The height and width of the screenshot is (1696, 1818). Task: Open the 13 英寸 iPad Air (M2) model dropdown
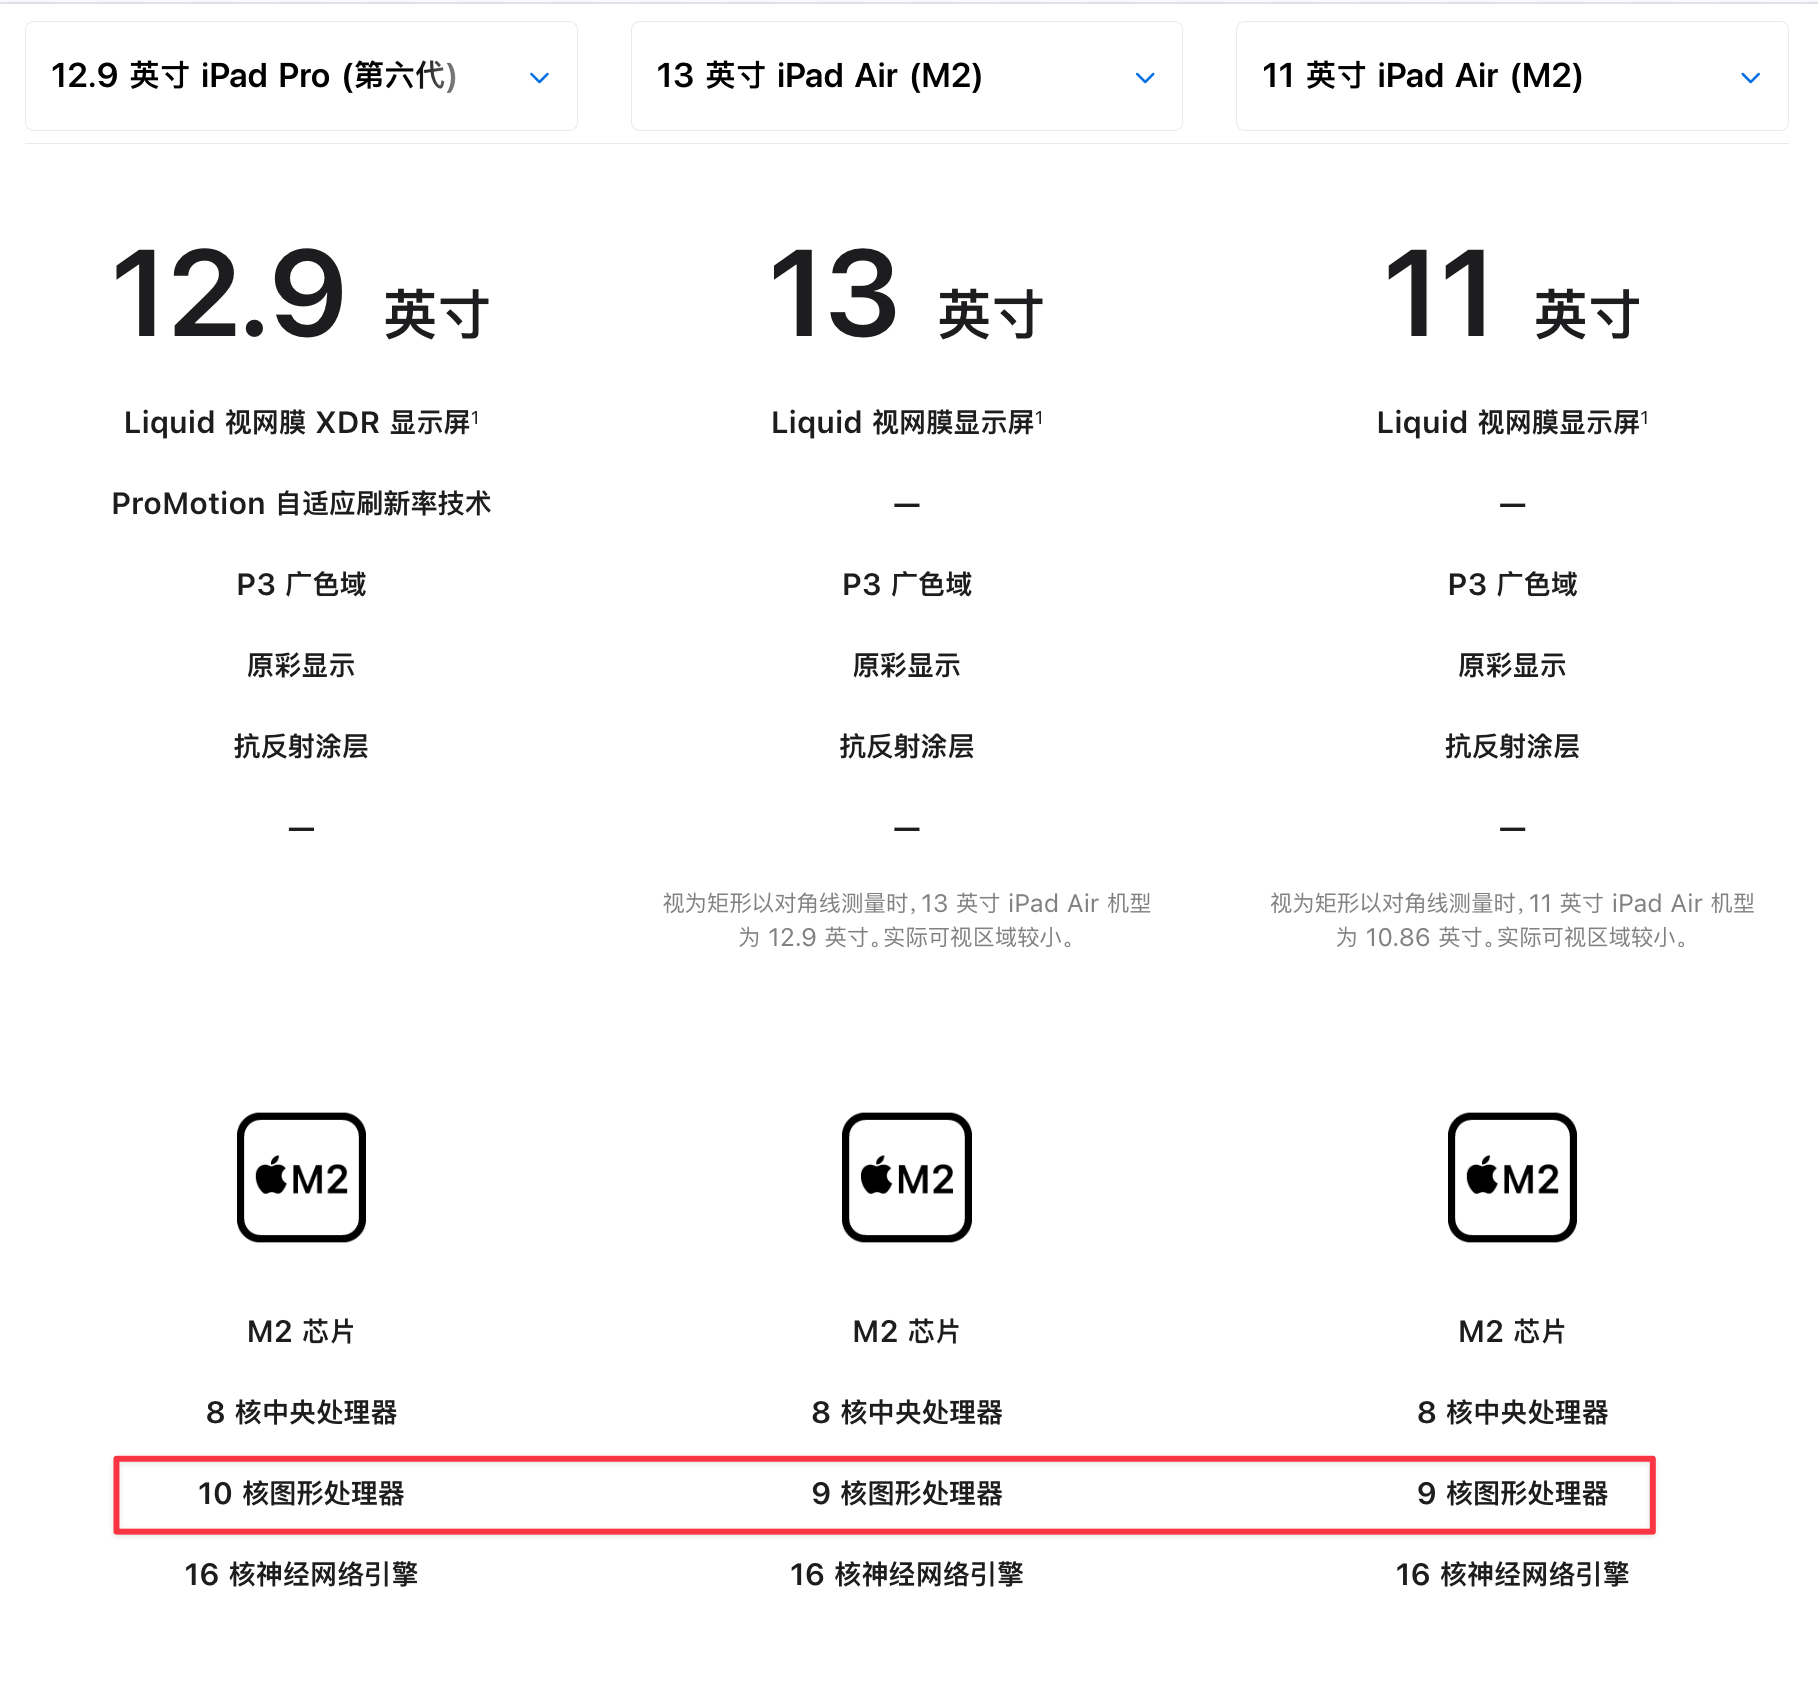(906, 76)
